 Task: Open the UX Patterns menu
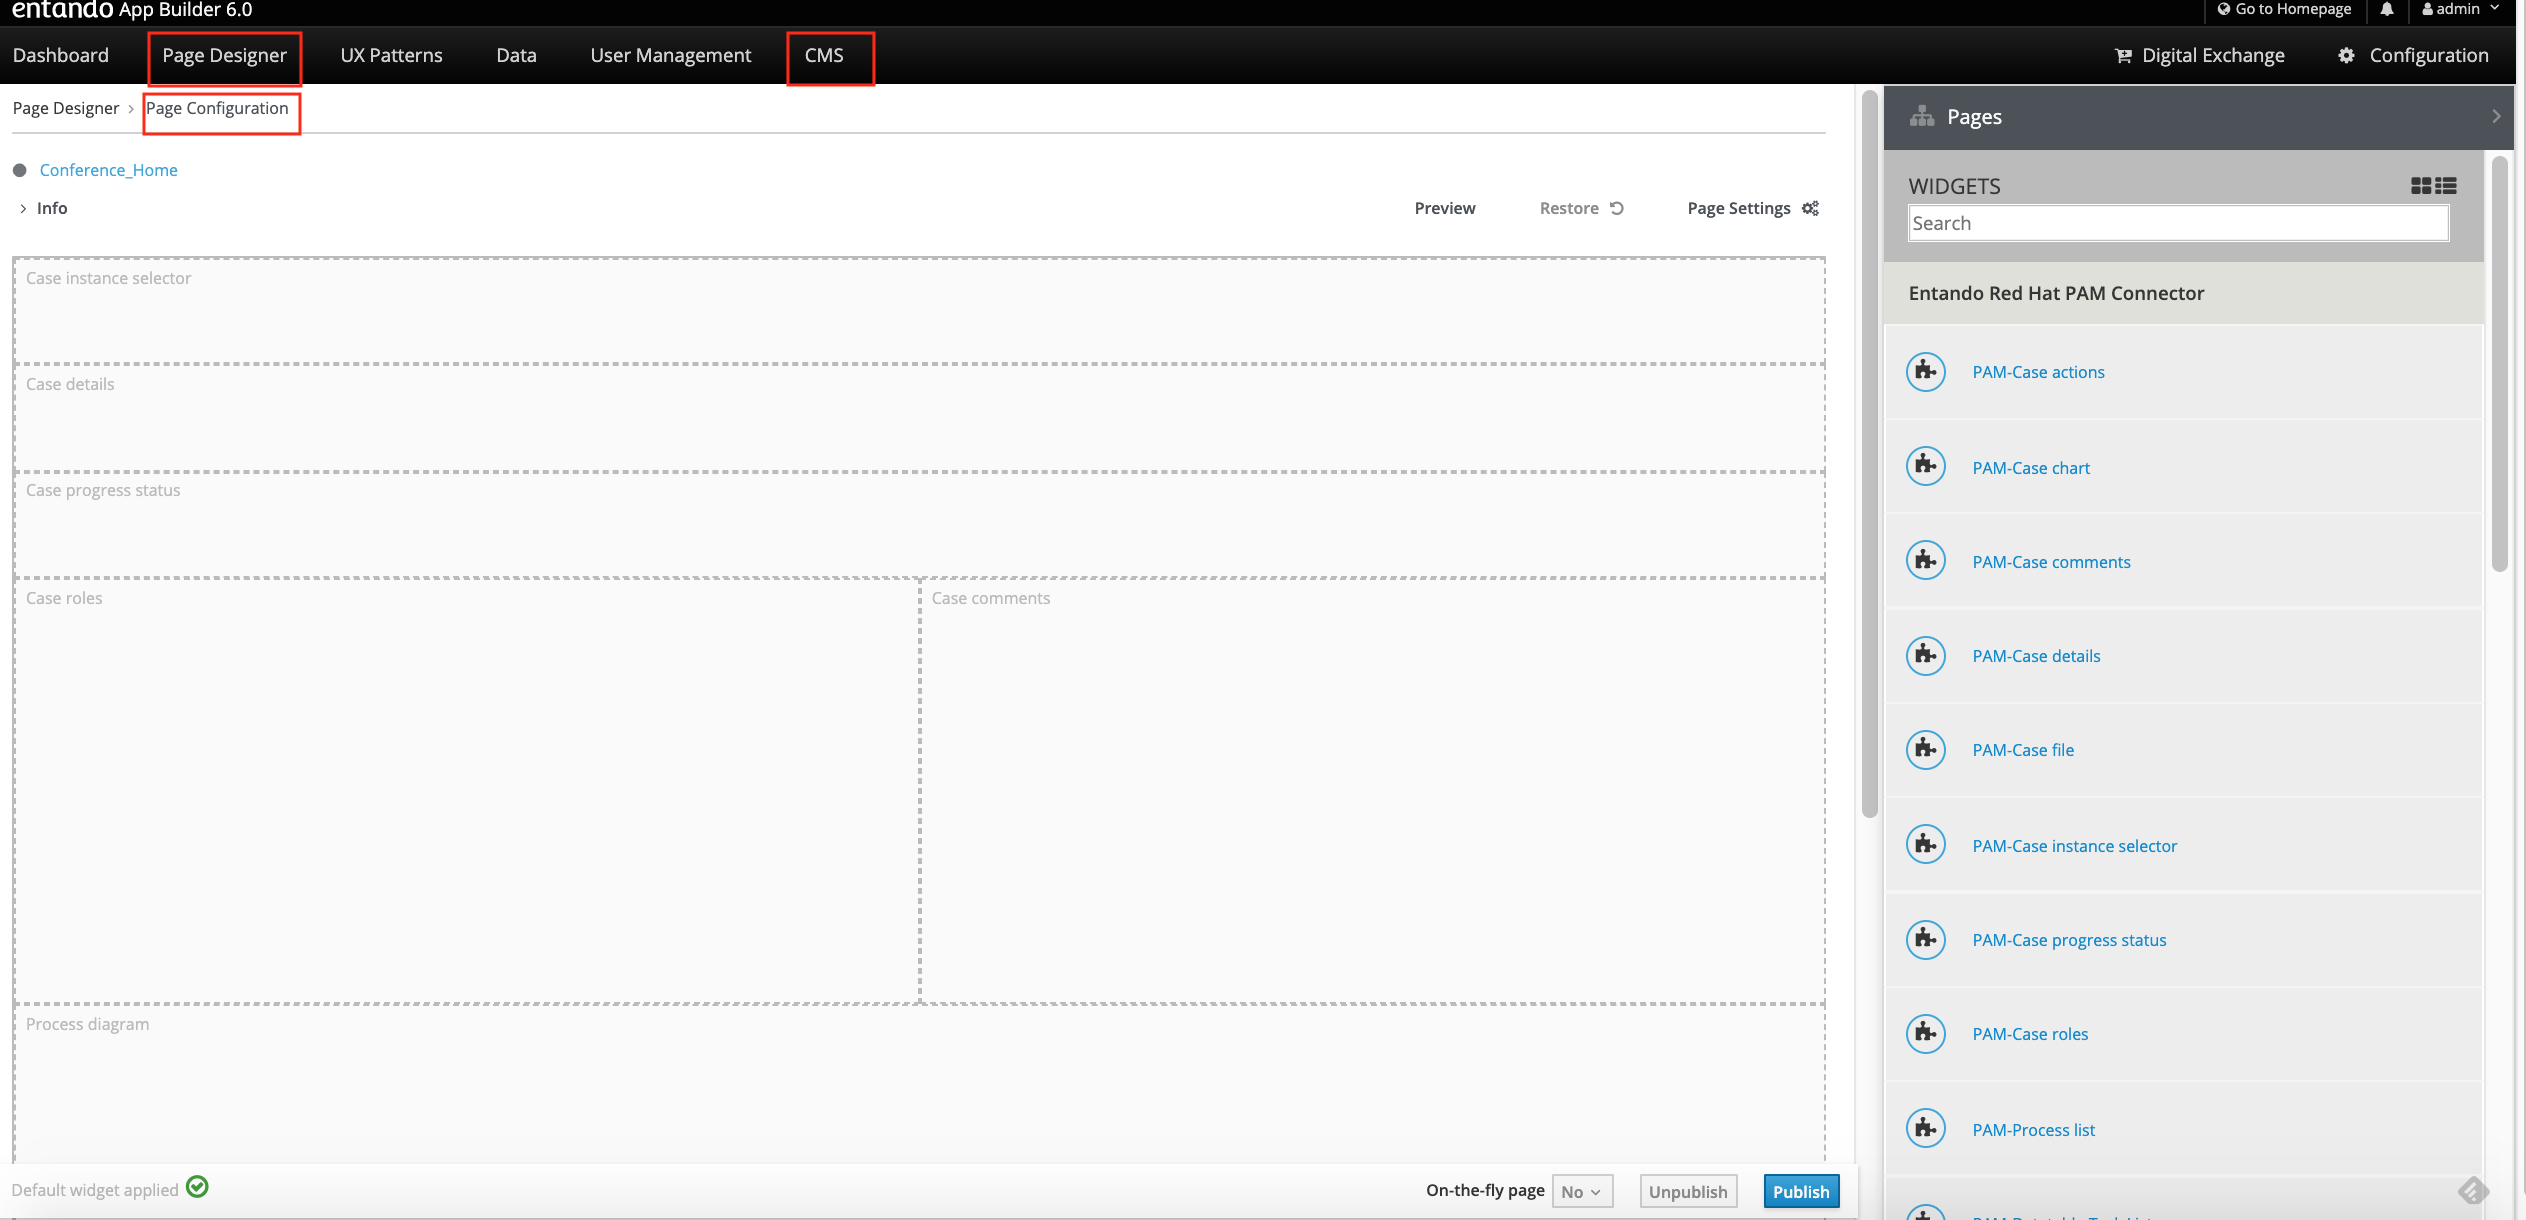(x=391, y=55)
